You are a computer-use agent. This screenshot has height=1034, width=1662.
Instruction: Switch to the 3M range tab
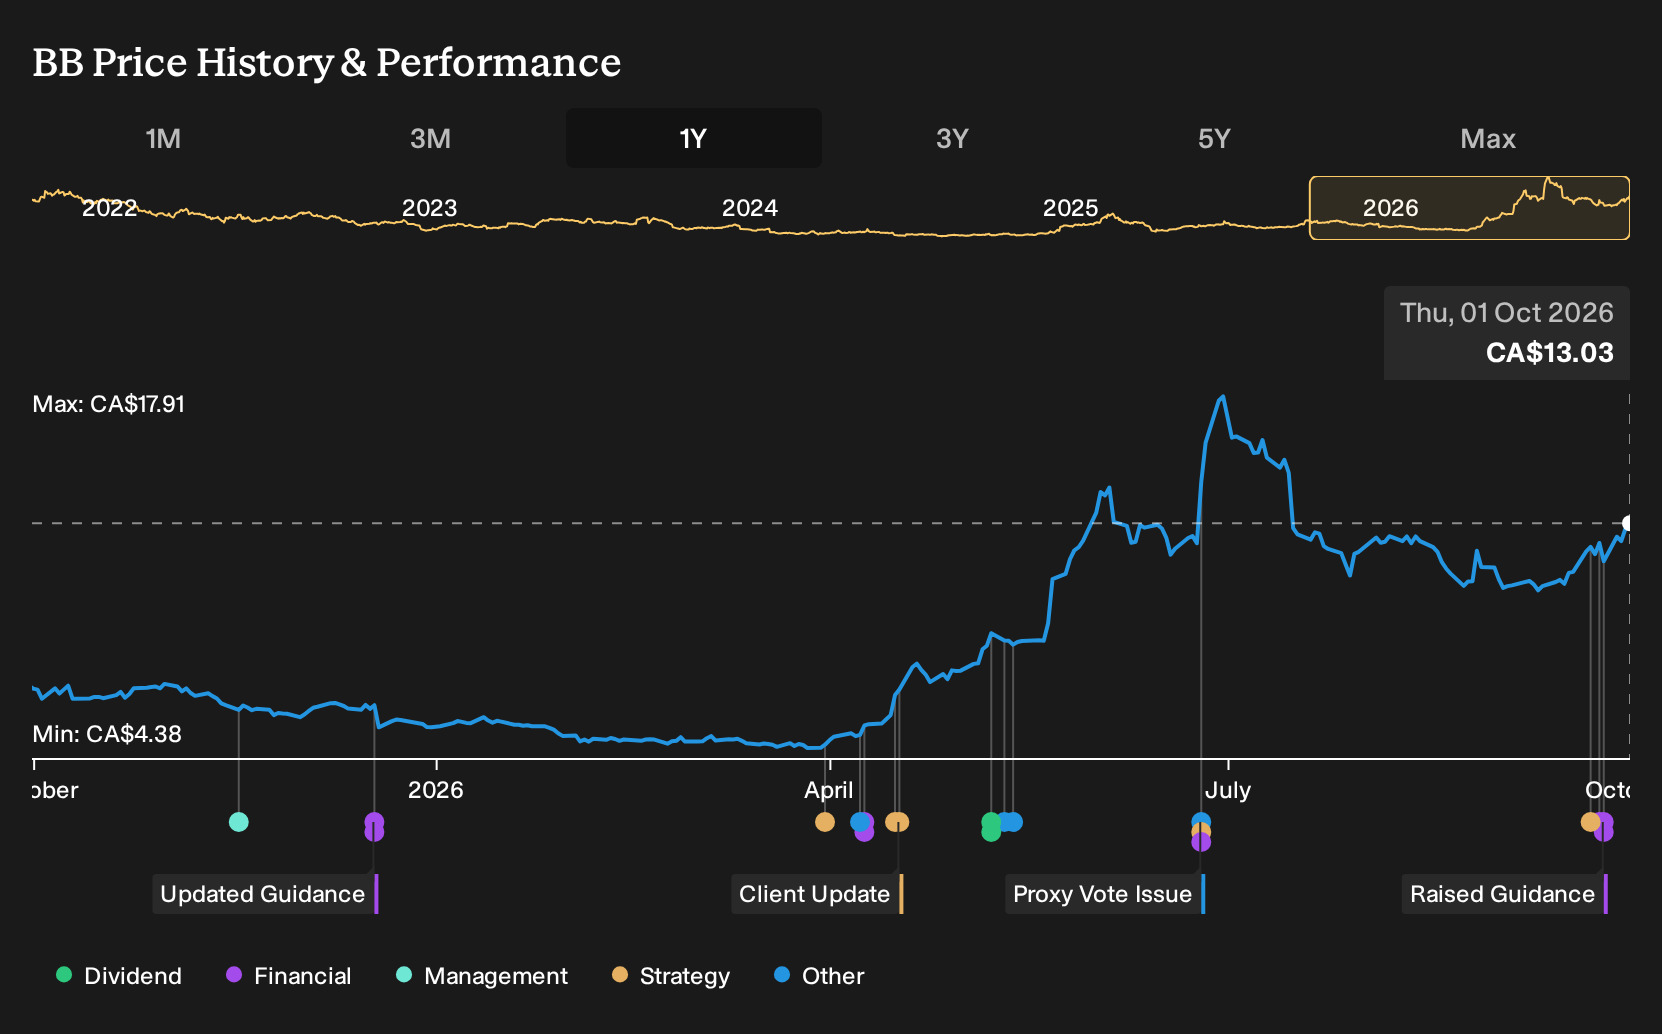point(430,138)
